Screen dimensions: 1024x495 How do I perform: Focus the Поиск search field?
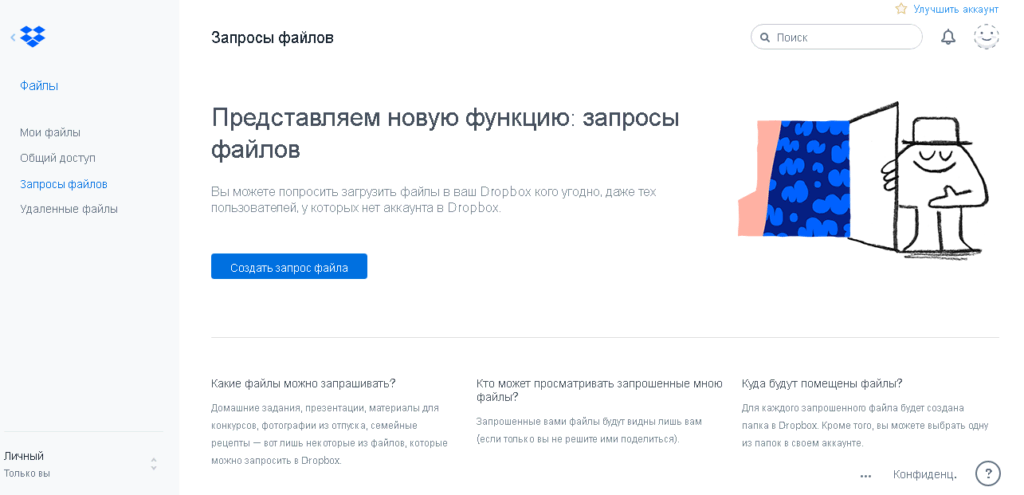click(x=843, y=38)
